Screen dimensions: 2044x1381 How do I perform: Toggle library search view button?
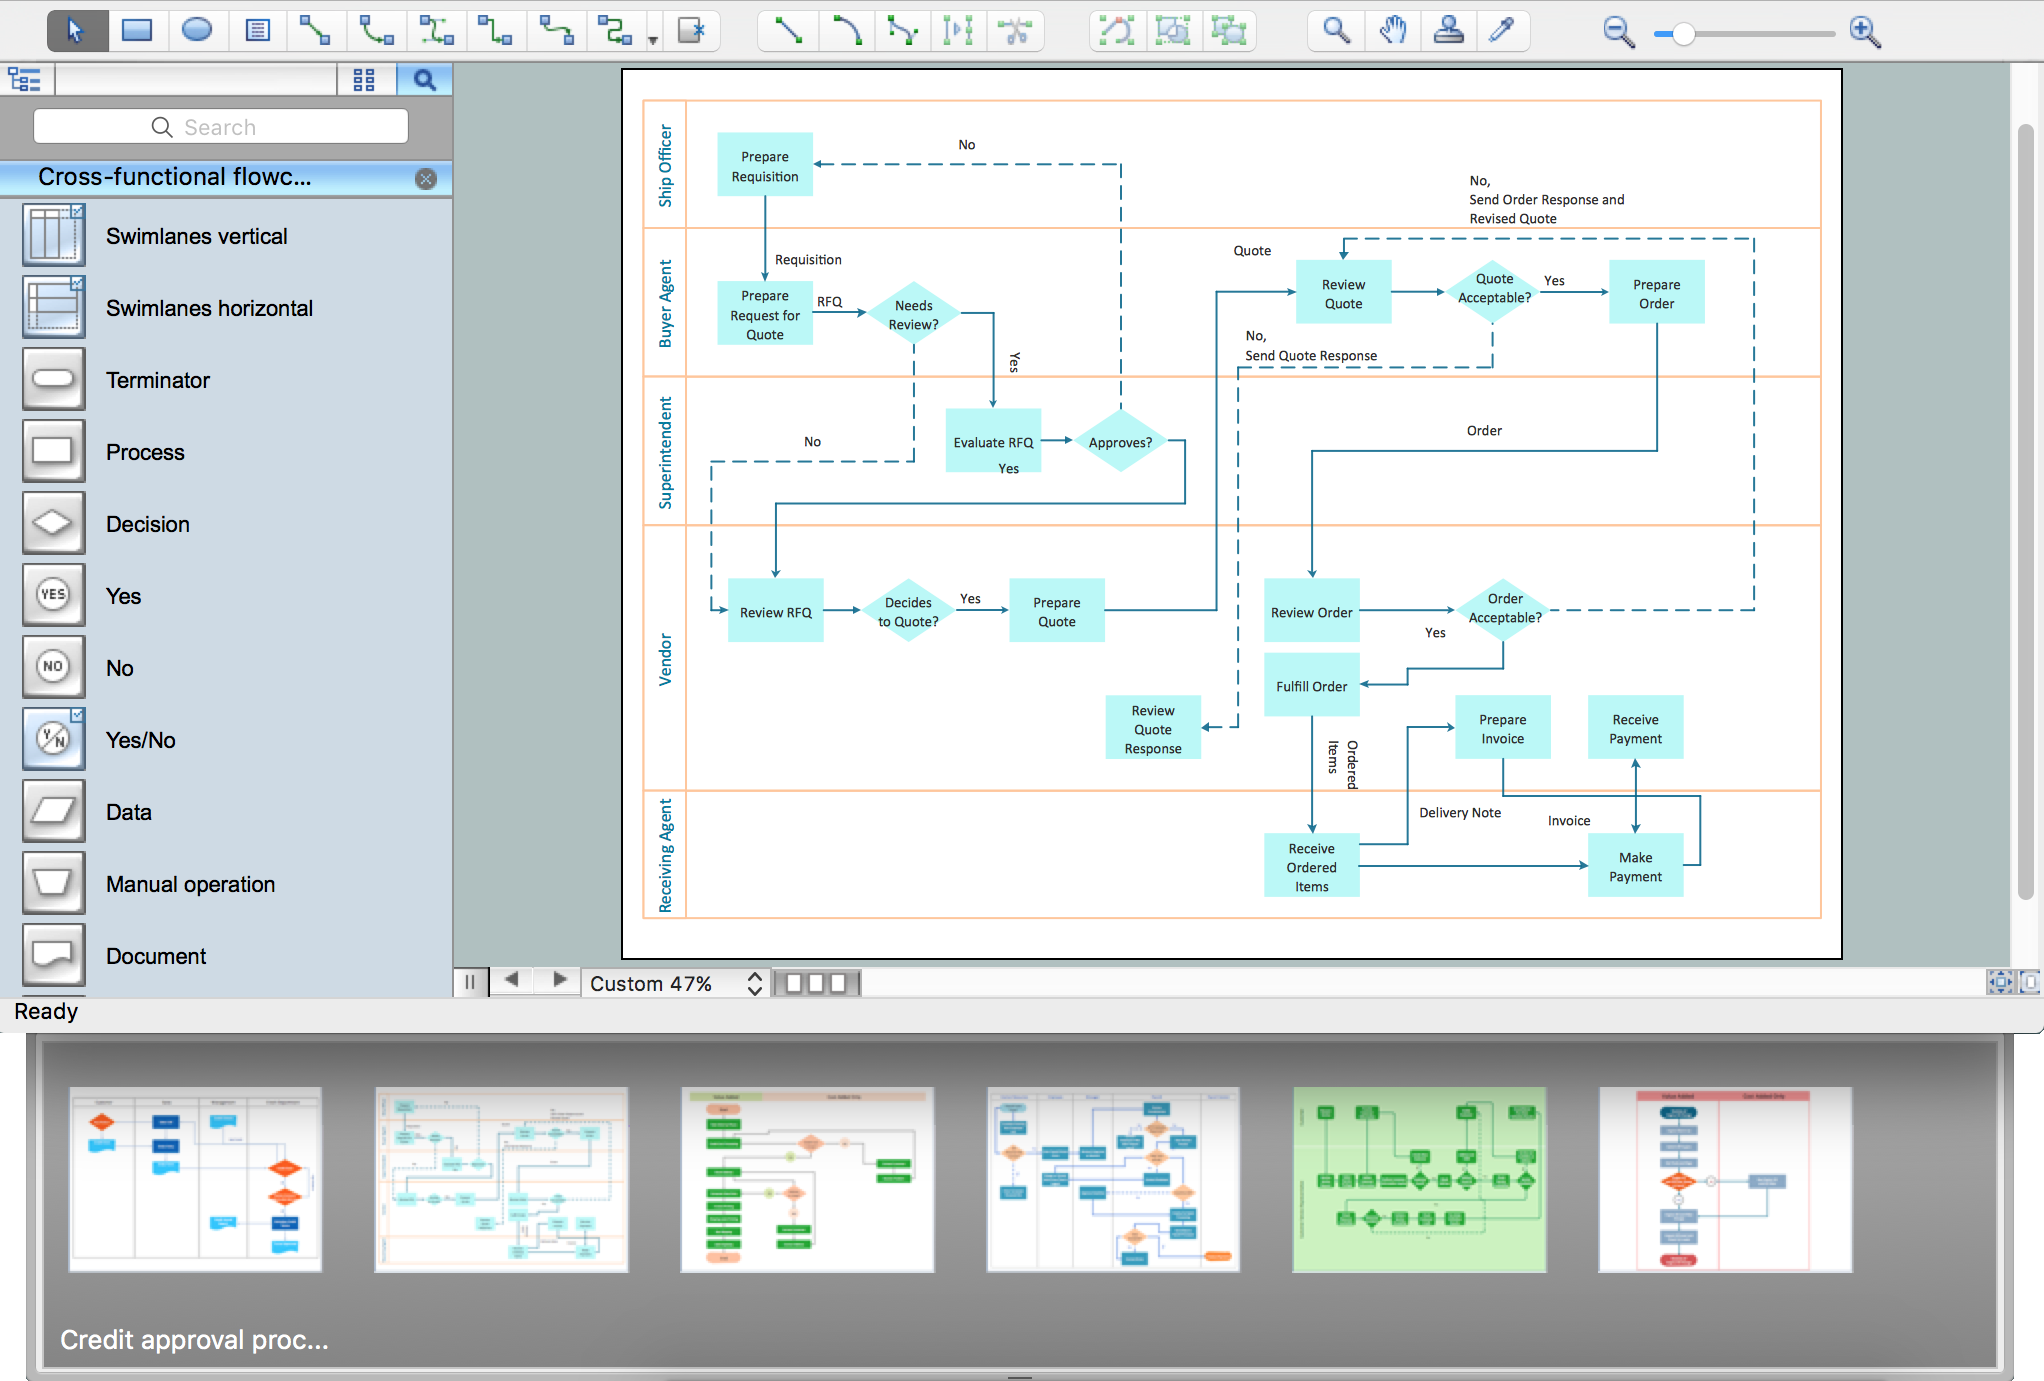pyautogui.click(x=424, y=80)
